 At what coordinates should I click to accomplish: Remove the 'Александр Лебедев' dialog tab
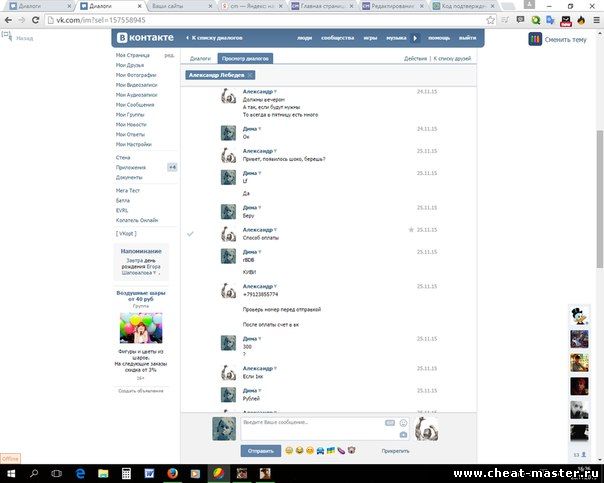pyautogui.click(x=250, y=75)
